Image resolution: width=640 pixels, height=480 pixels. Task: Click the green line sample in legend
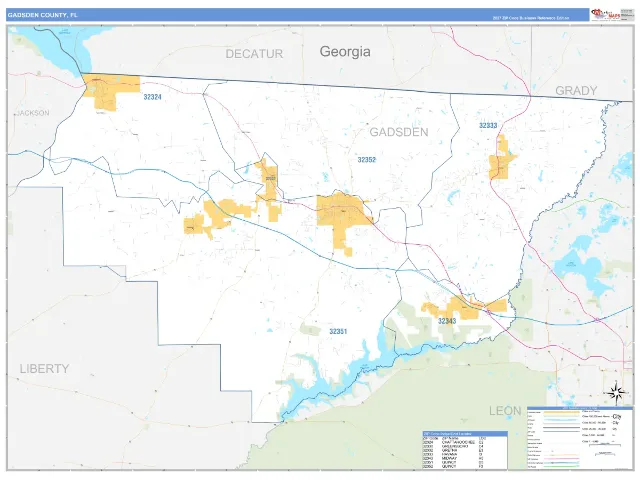(562, 467)
